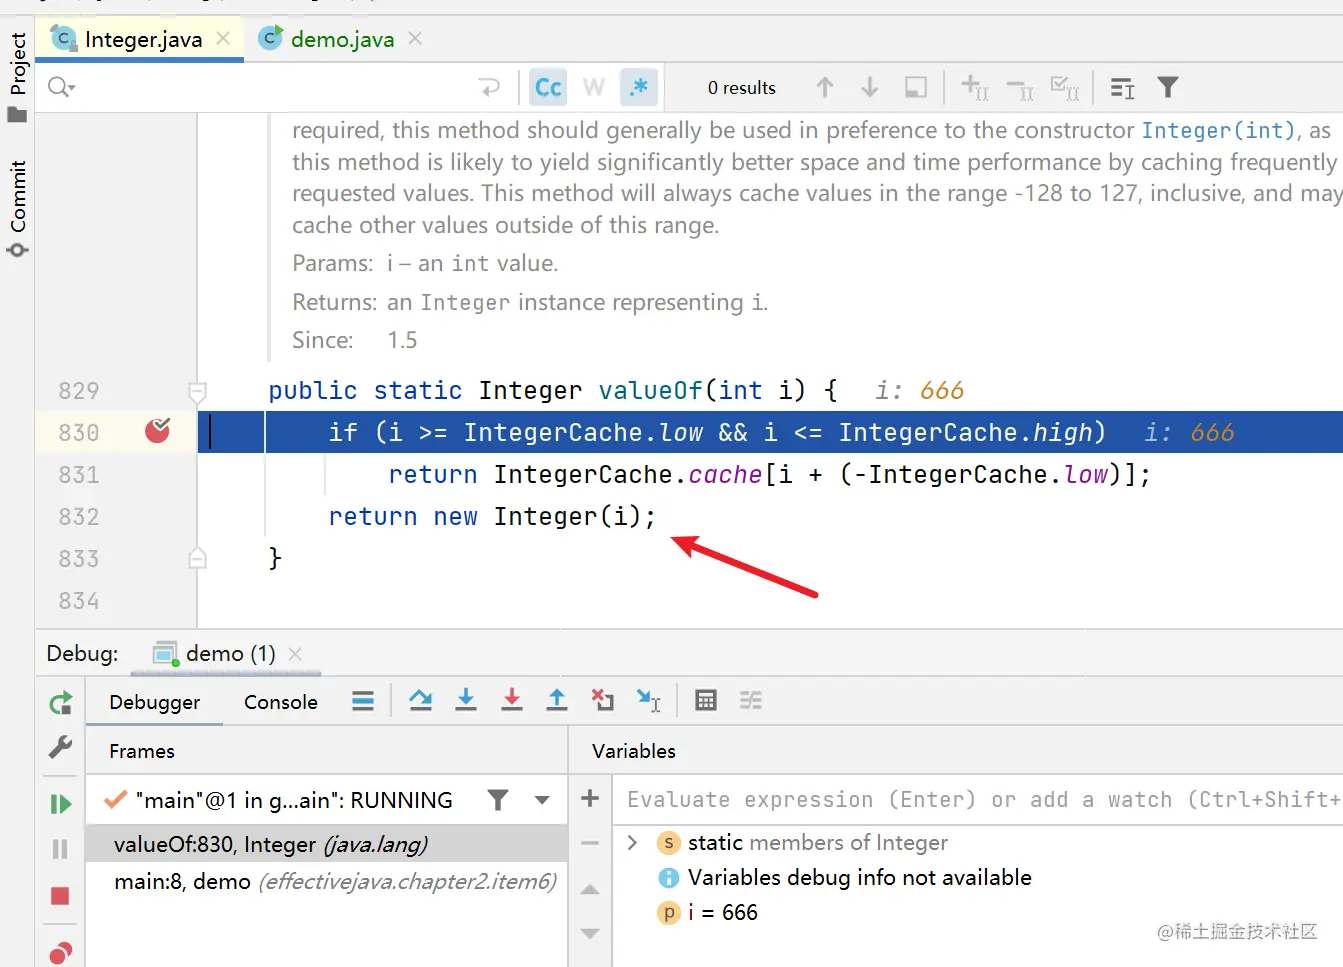Step out of the current method
1343x967 pixels.
(557, 701)
